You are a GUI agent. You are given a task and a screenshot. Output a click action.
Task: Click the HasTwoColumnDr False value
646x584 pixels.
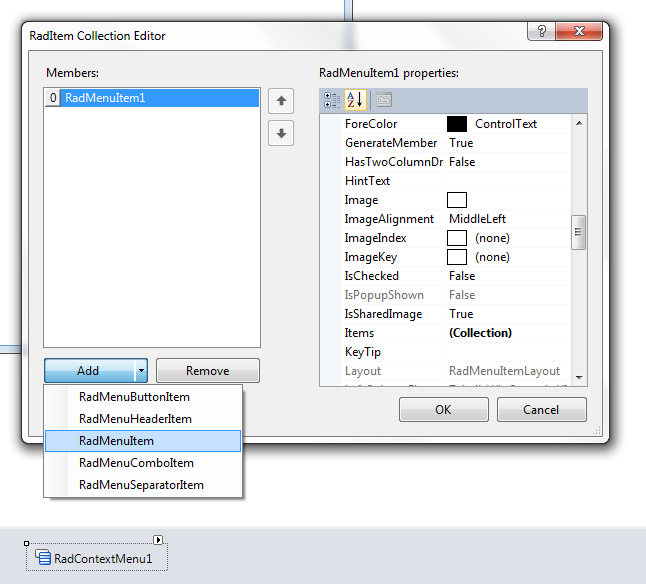(x=462, y=162)
